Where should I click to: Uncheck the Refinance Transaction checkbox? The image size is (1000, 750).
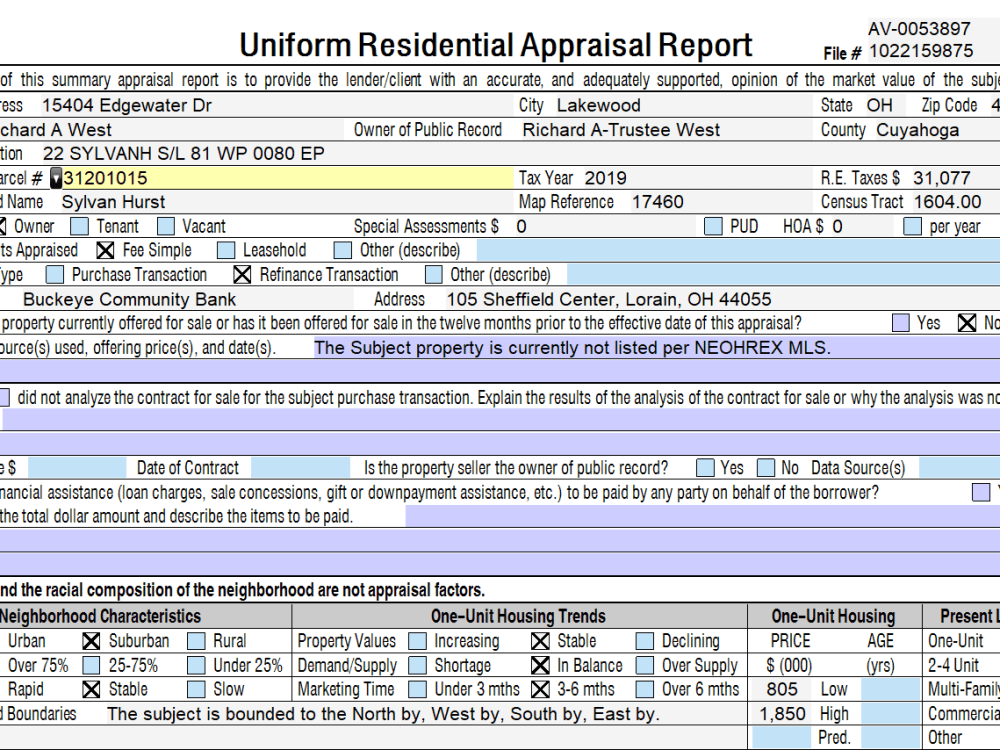[x=242, y=275]
